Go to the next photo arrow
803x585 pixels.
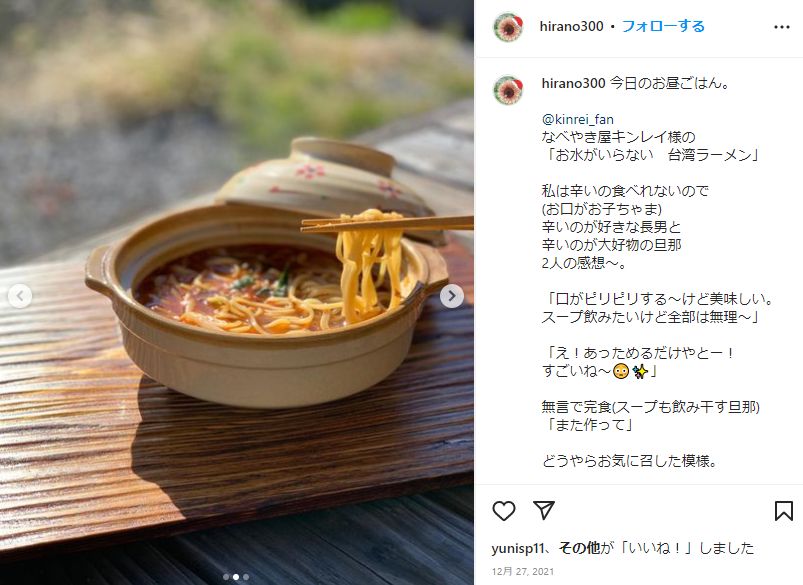click(x=452, y=296)
